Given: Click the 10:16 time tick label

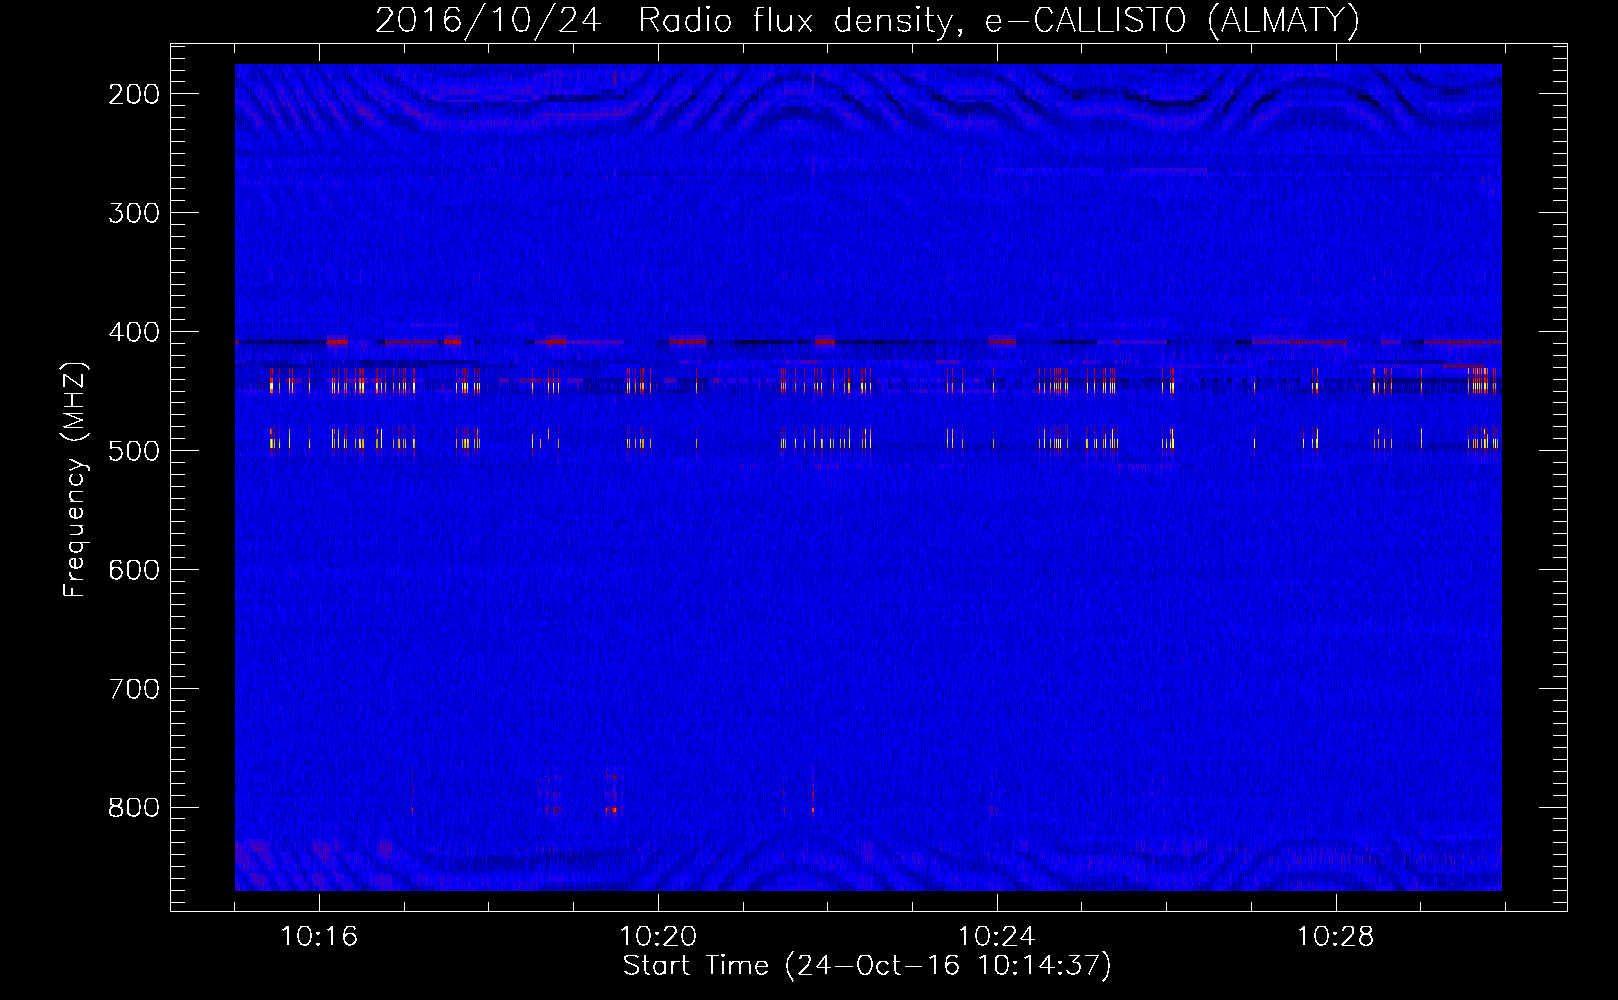Looking at the screenshot, I should point(319,937).
